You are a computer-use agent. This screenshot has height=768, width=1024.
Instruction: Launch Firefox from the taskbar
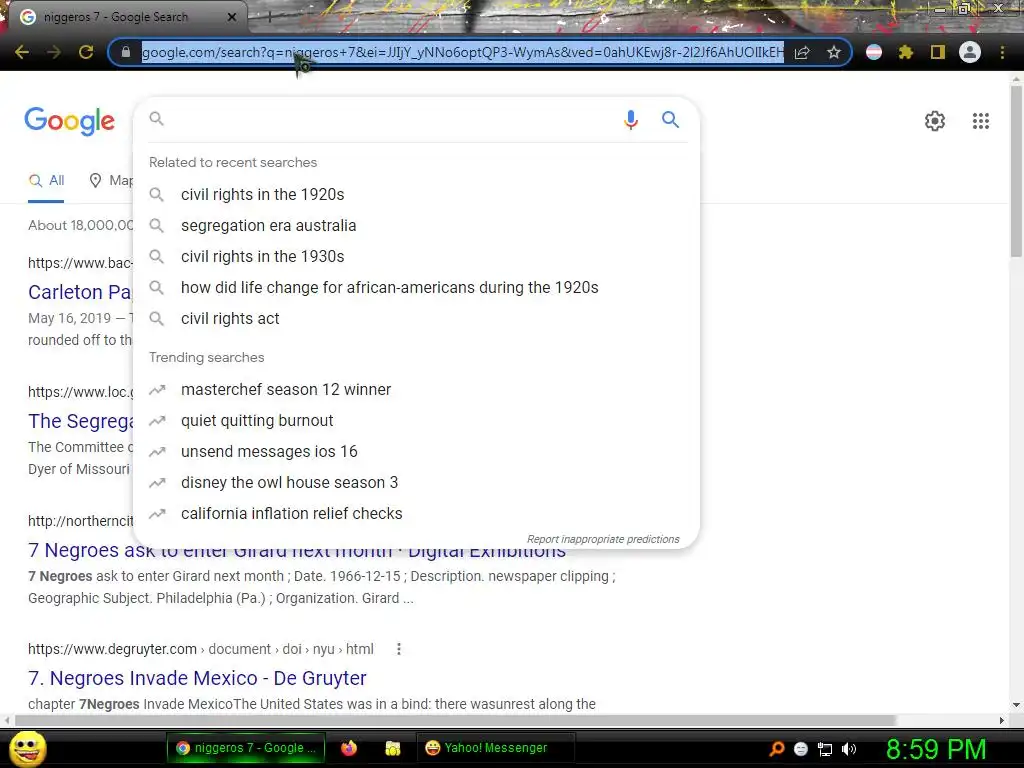tap(349, 748)
